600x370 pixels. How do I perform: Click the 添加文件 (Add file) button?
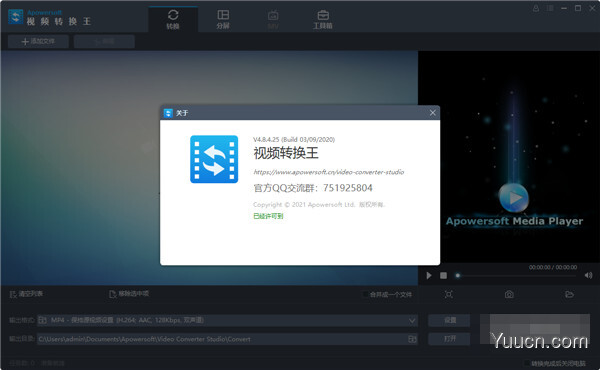pos(38,41)
